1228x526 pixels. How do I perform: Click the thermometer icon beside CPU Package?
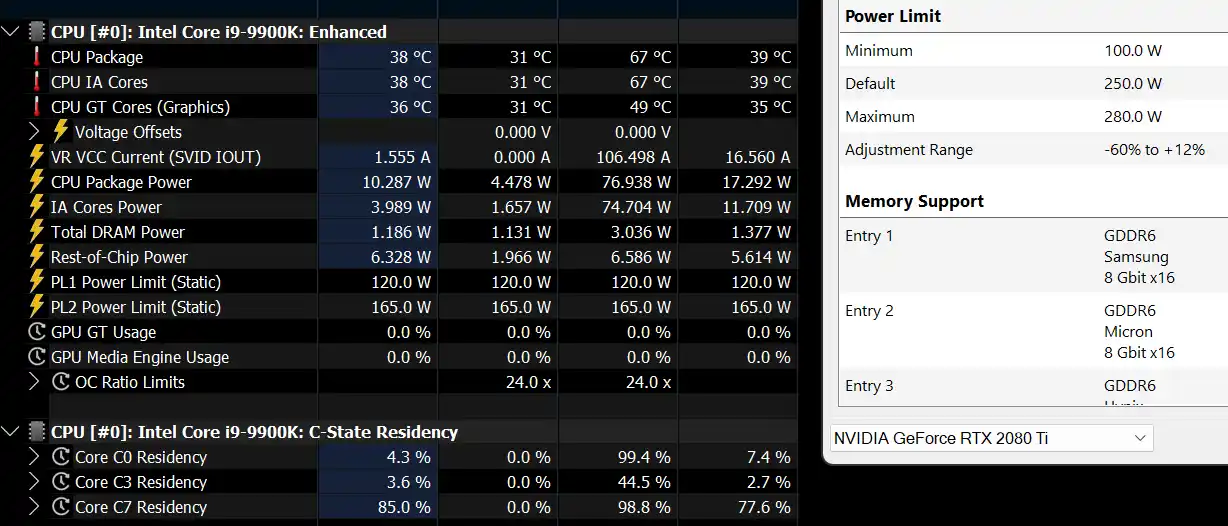[x=37, y=57]
